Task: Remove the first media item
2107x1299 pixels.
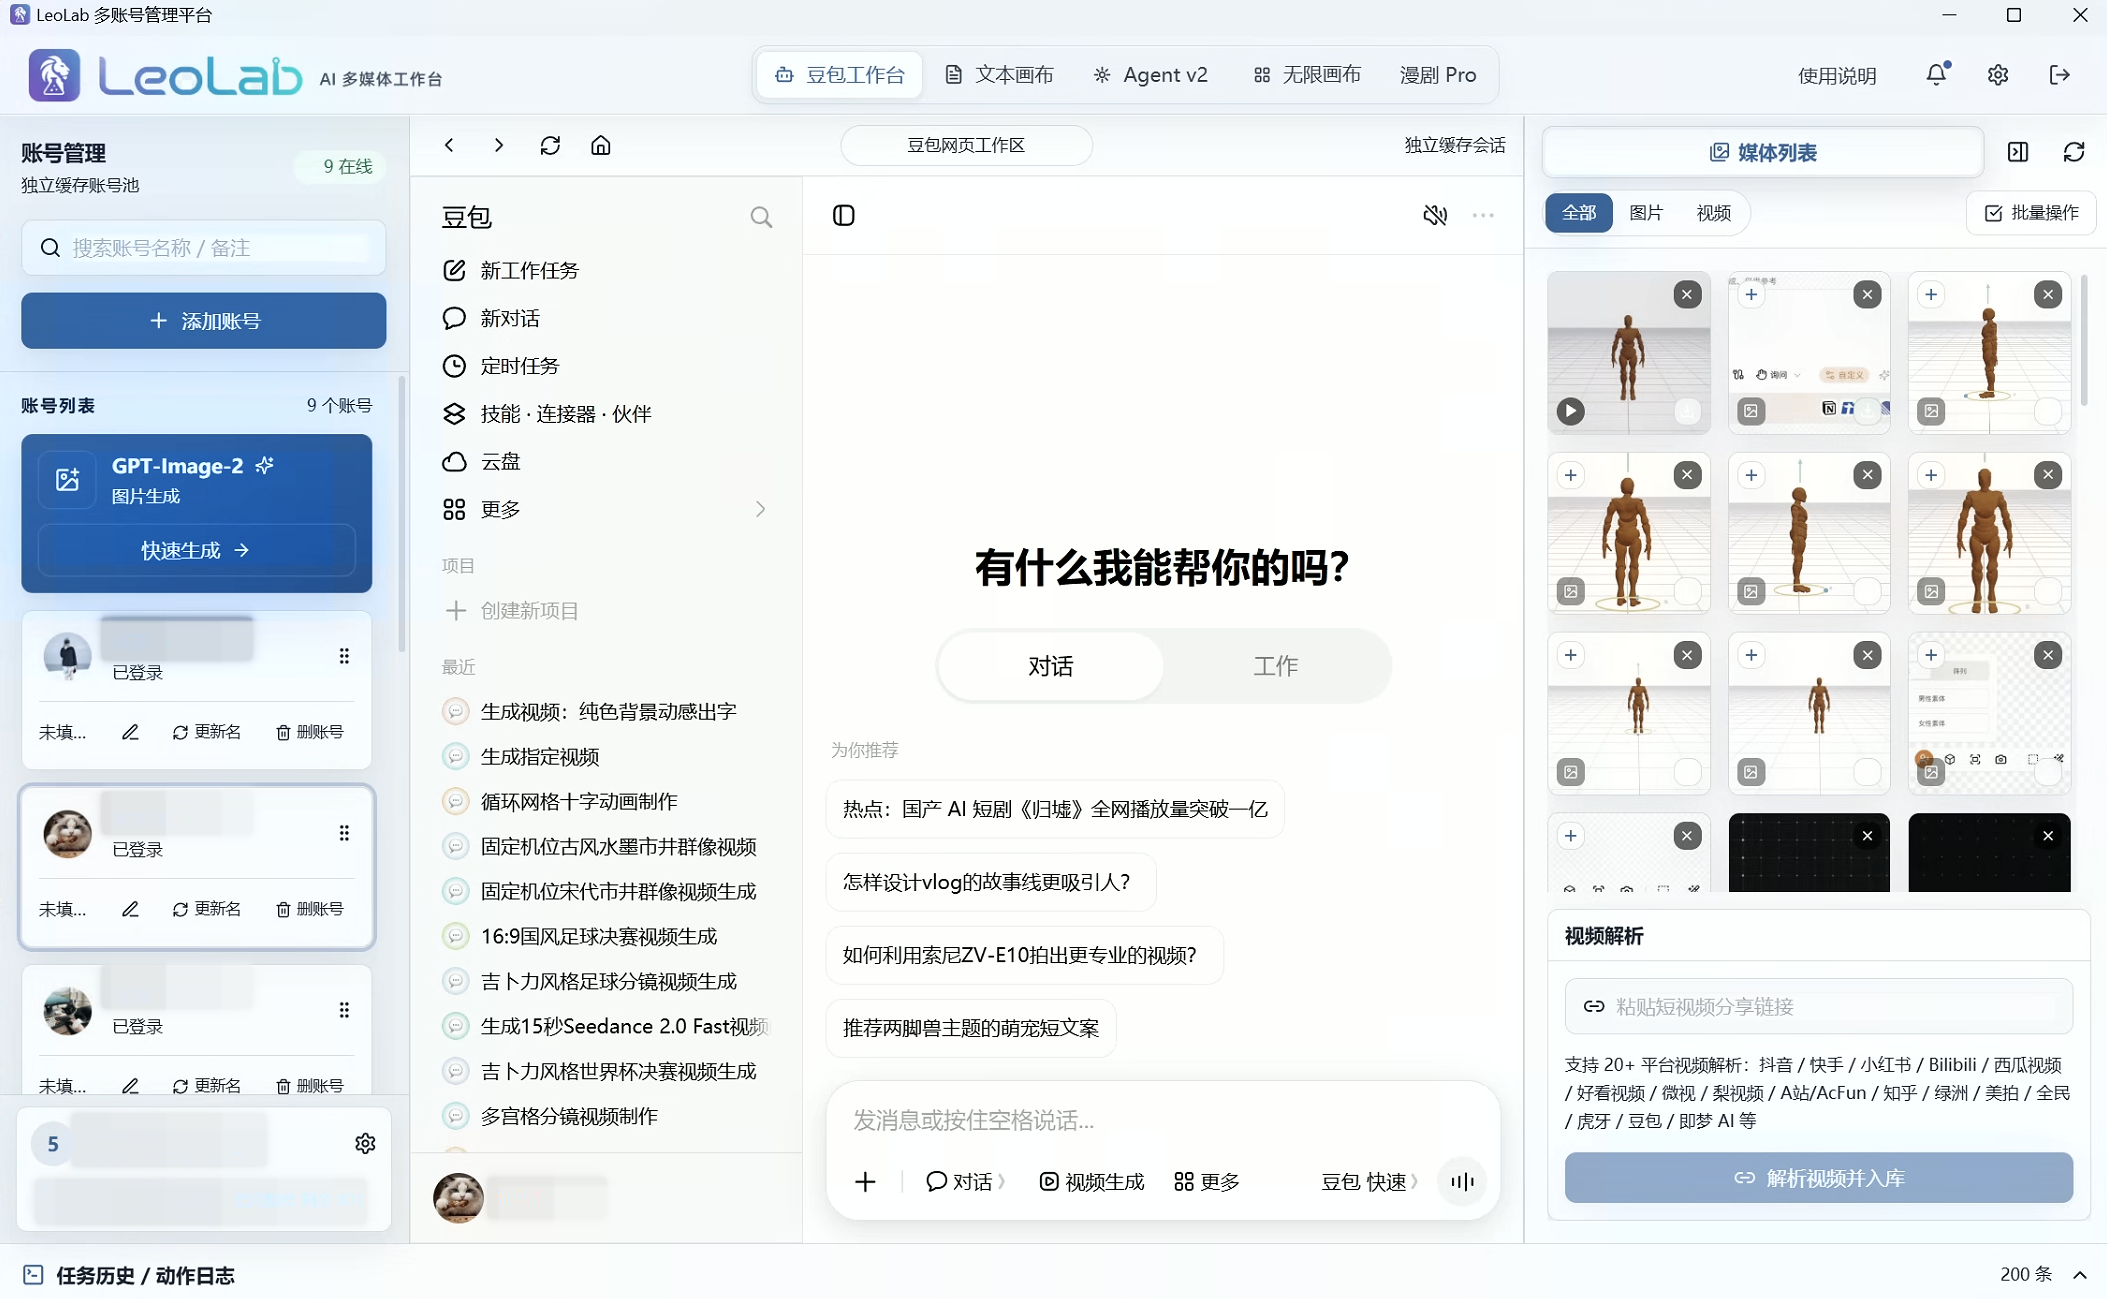Action: [1687, 294]
